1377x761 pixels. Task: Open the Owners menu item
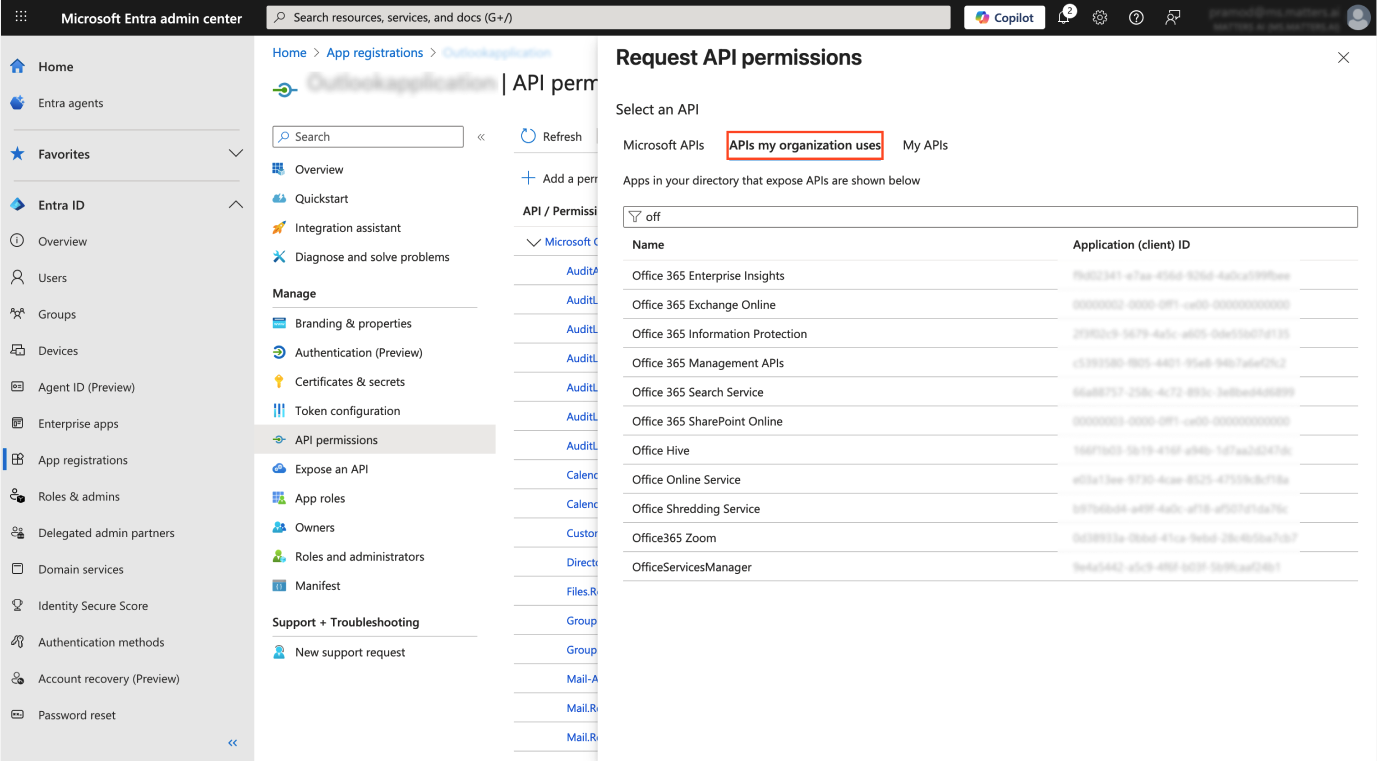click(x=315, y=528)
